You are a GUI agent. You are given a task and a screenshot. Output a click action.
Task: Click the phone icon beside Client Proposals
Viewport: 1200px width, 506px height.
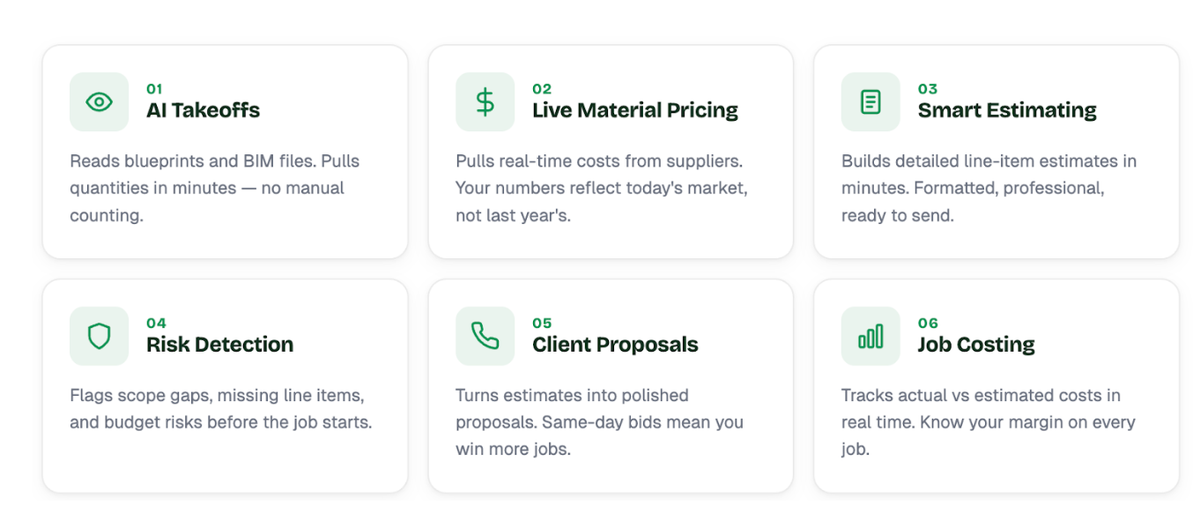tap(485, 336)
